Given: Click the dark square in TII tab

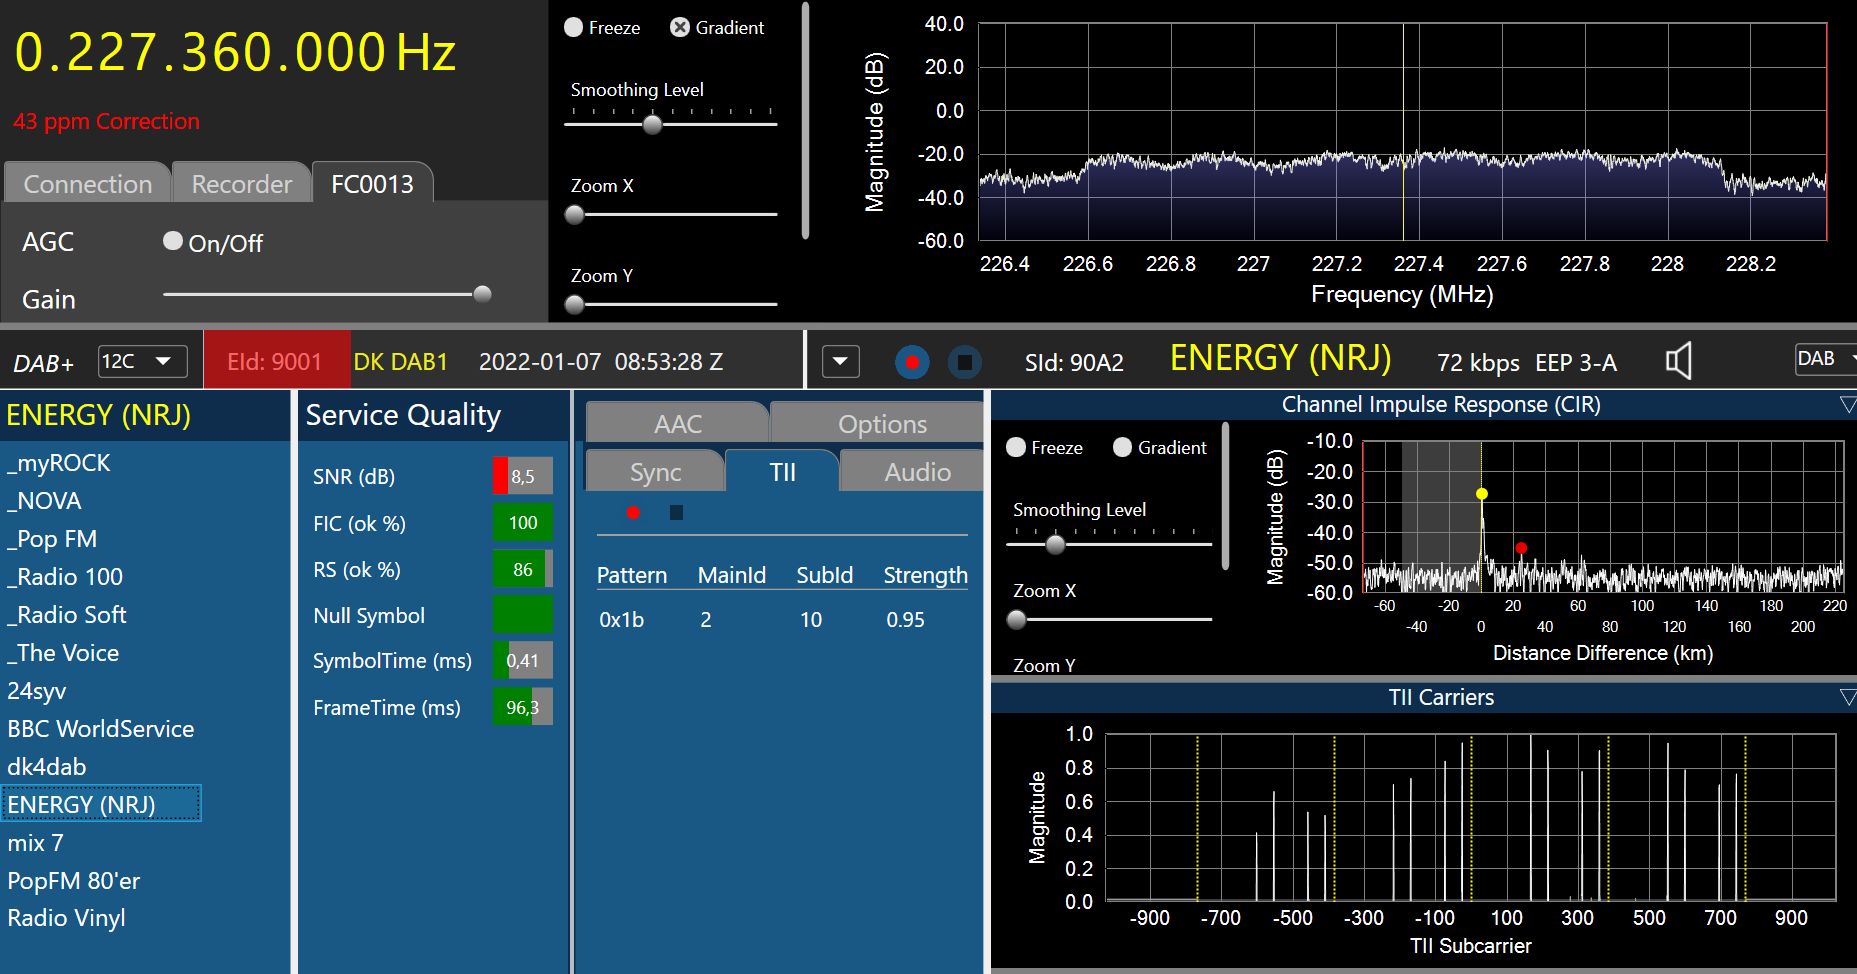Looking at the screenshot, I should point(676,513).
